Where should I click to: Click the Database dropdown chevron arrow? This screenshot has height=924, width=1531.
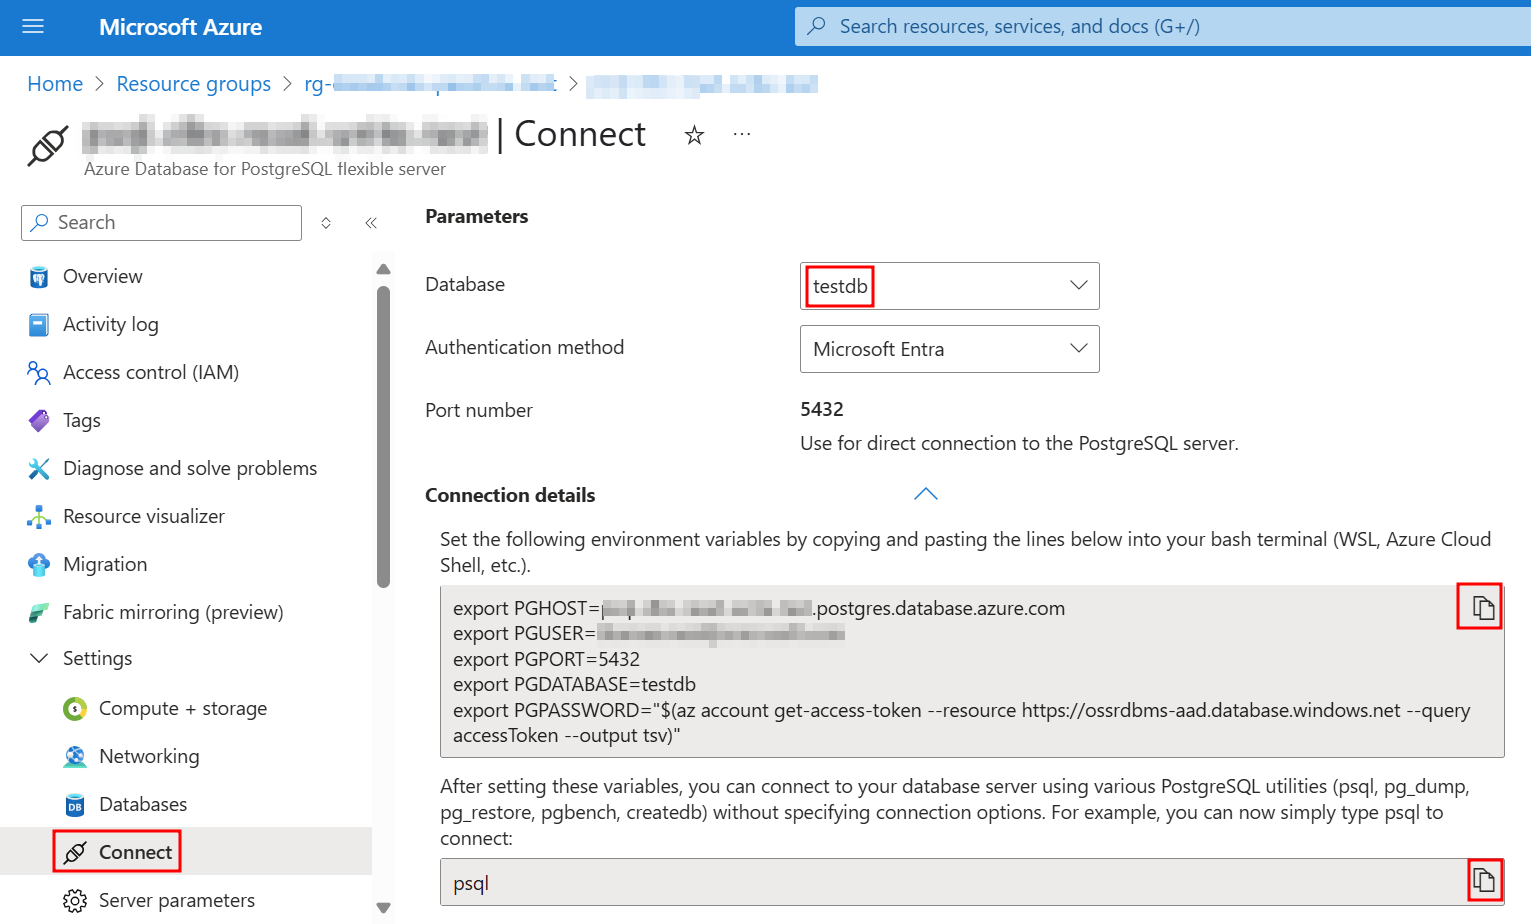point(1078,285)
